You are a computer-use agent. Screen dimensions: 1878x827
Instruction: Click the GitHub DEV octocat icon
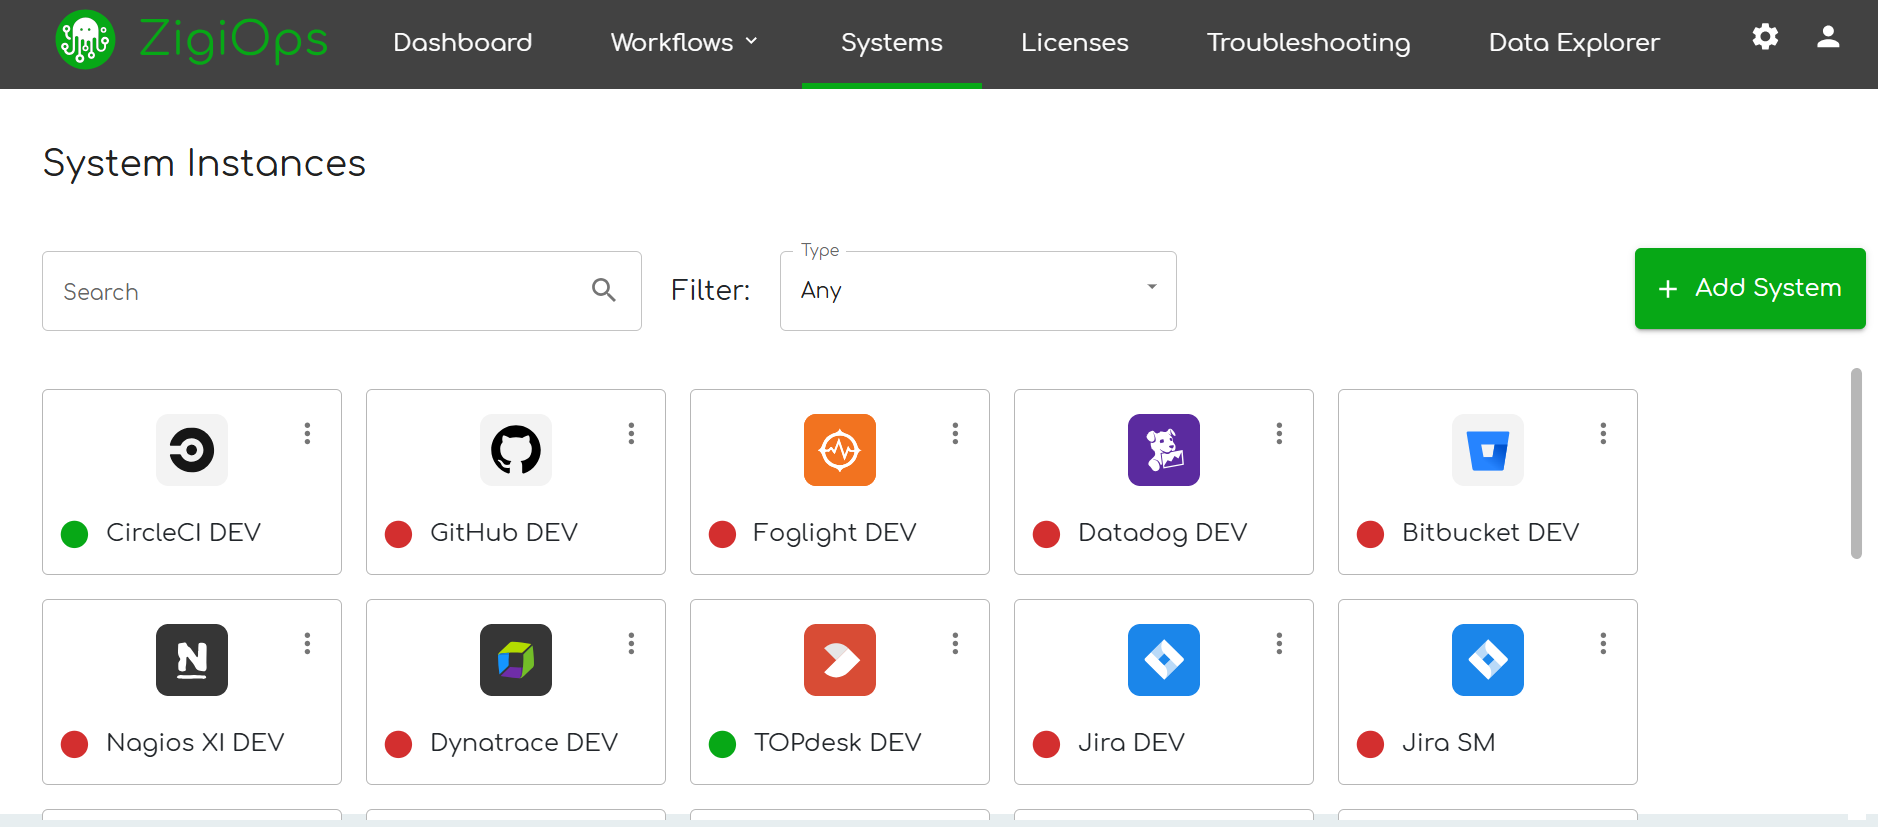point(516,450)
